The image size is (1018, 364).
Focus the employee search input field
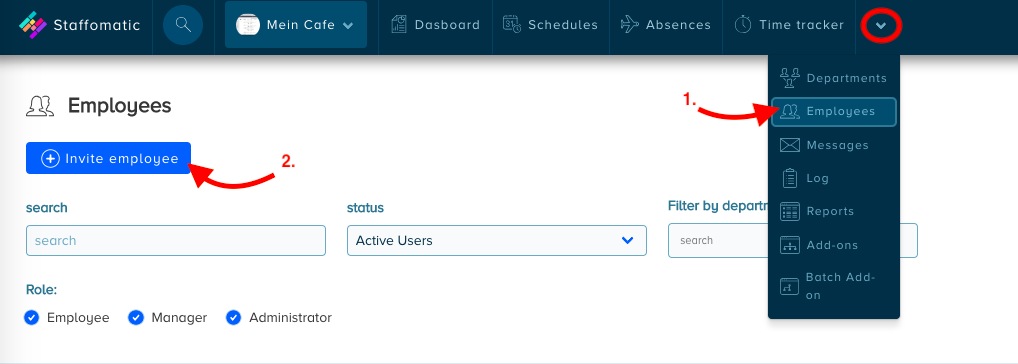click(176, 241)
